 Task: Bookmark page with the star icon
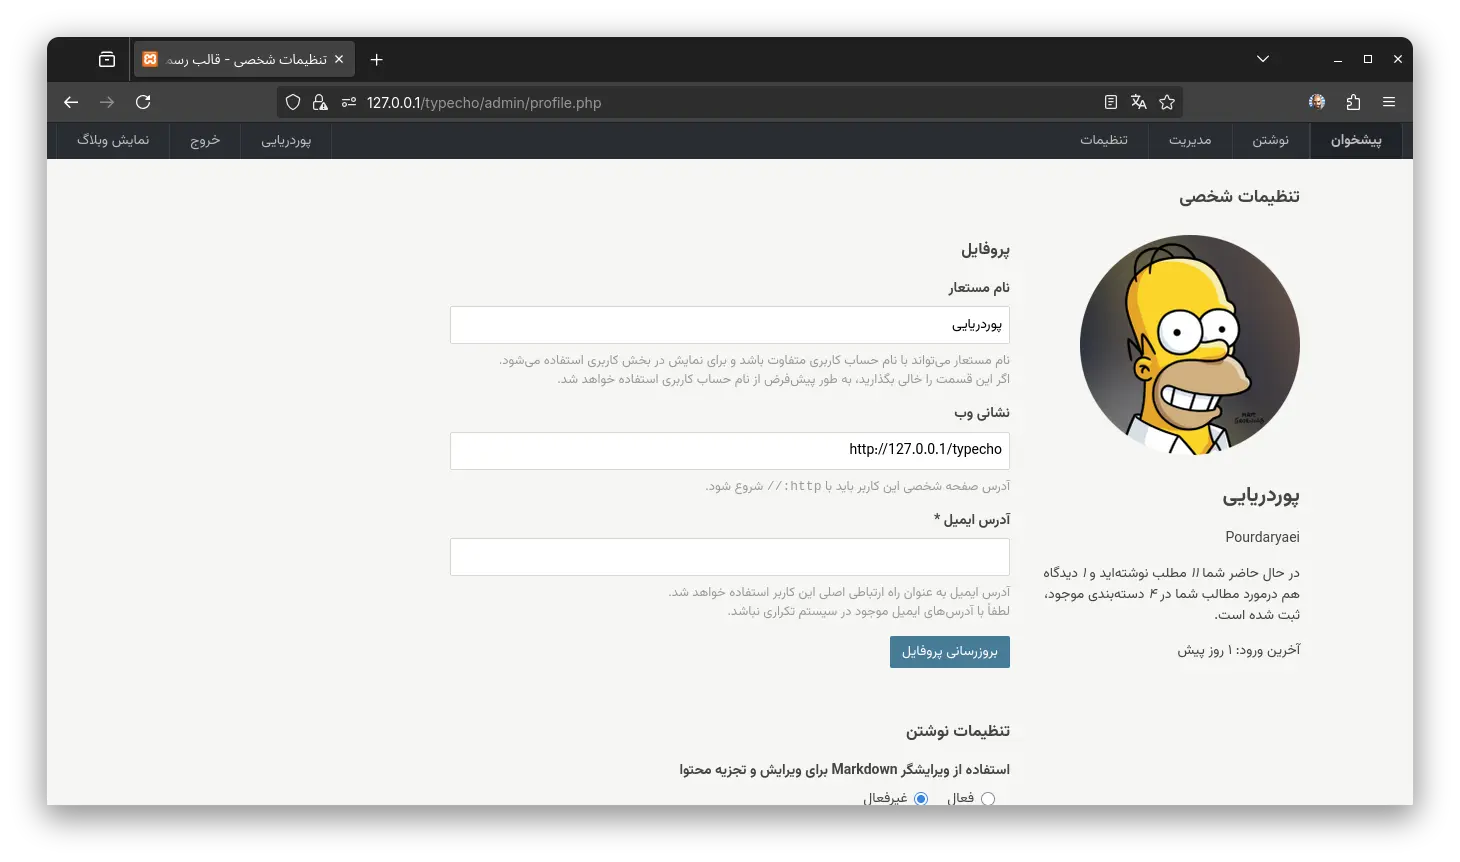coord(1166,102)
